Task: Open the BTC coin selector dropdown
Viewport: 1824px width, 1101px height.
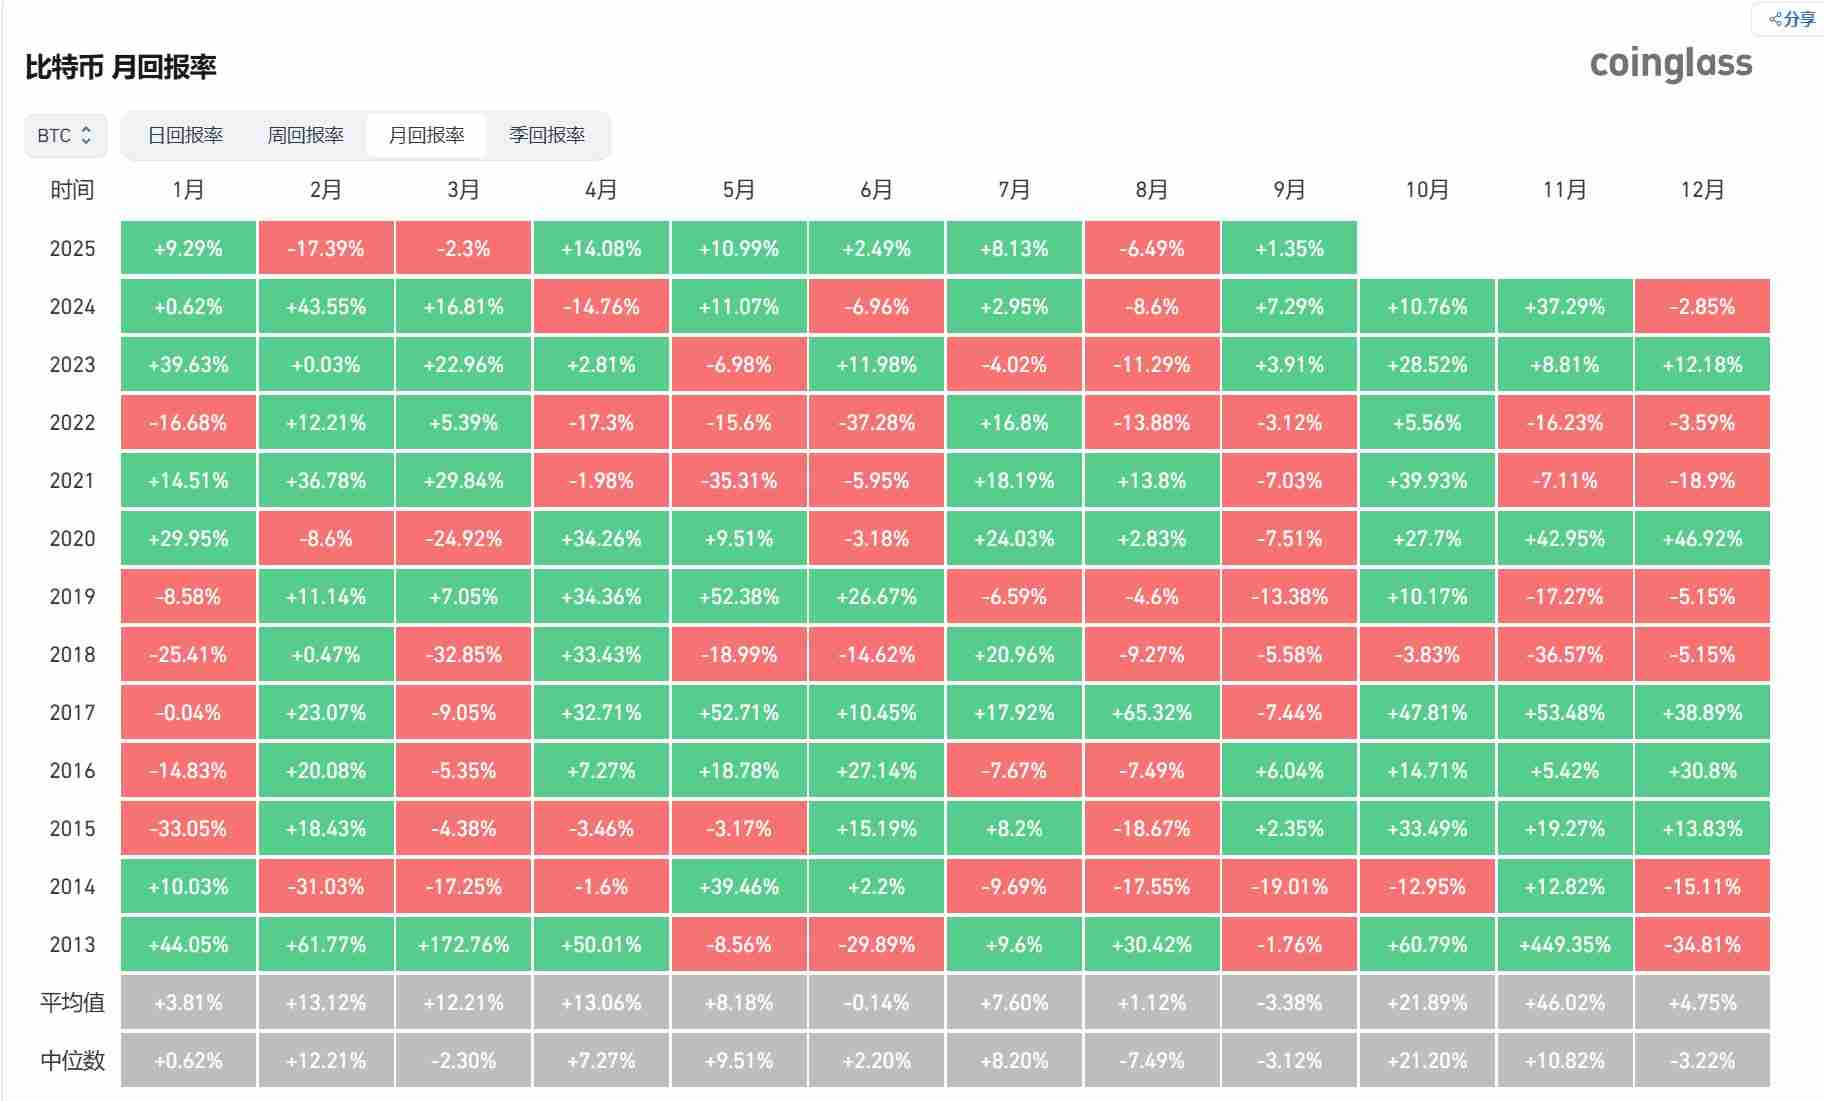Action: [65, 135]
